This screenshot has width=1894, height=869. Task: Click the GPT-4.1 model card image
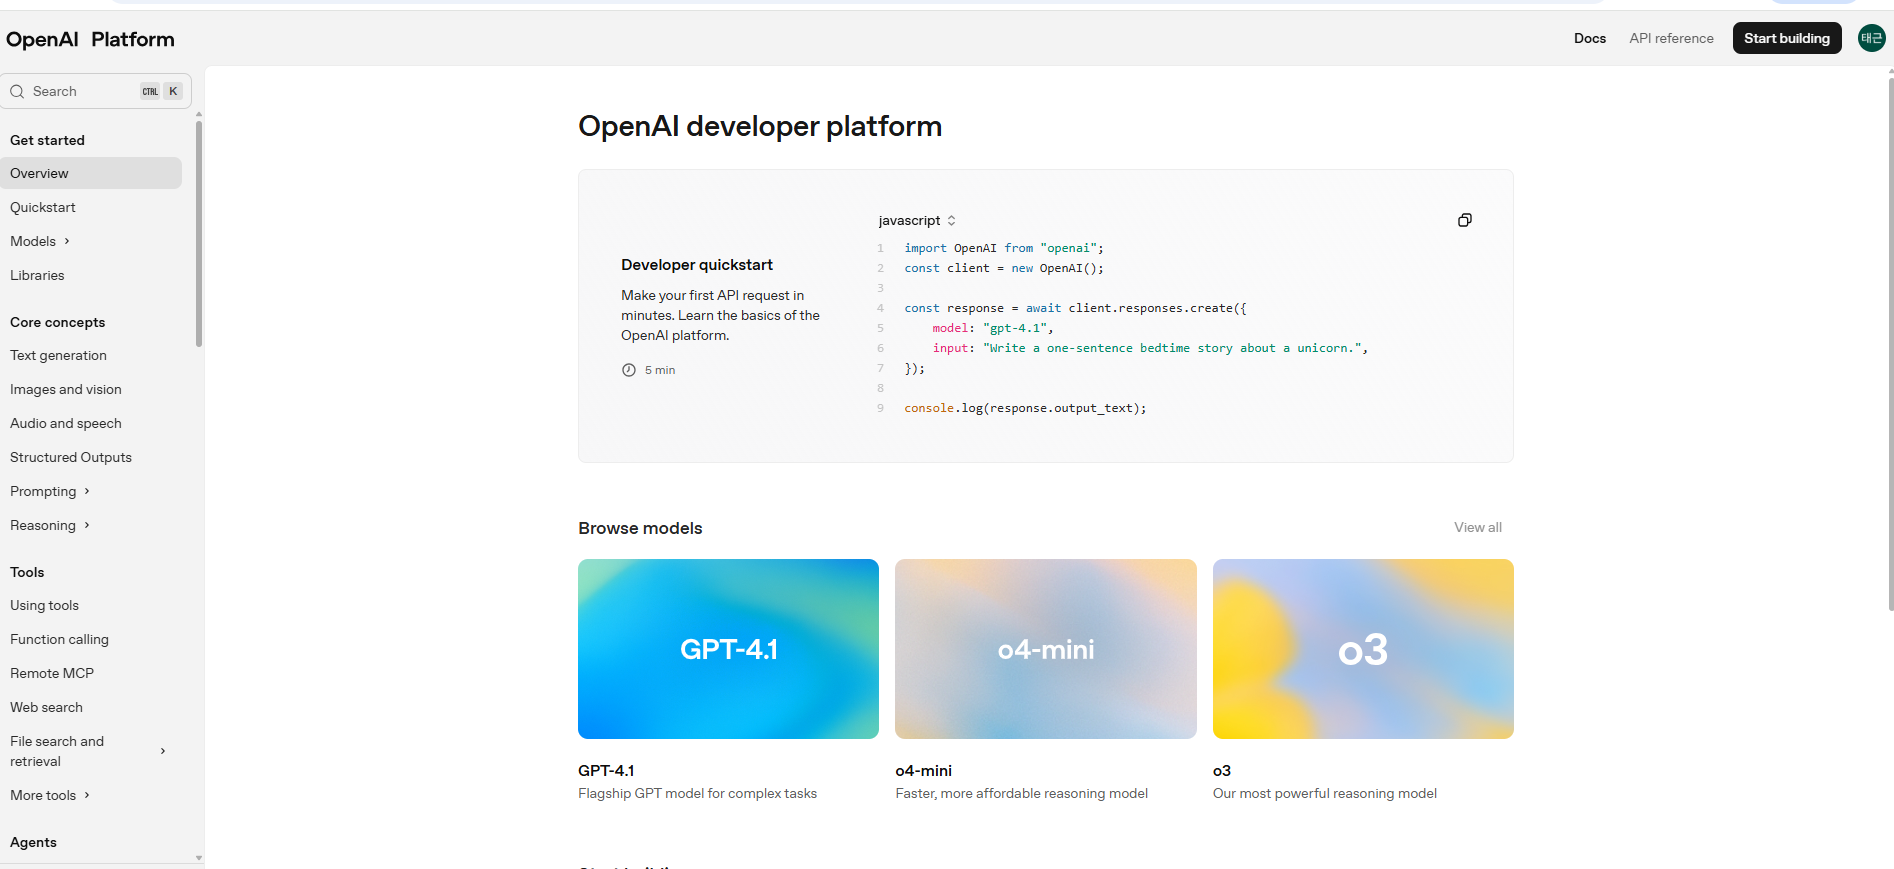728,649
